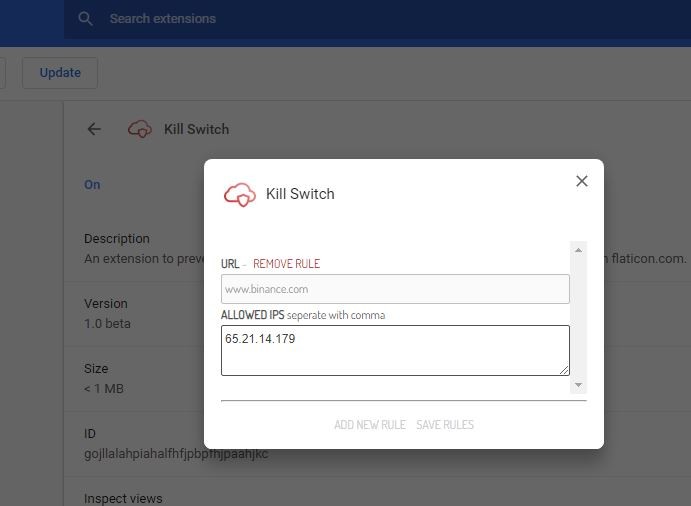Image resolution: width=691 pixels, height=506 pixels.
Task: Remove the rule via REMOVE RULE
Action: tap(286, 264)
